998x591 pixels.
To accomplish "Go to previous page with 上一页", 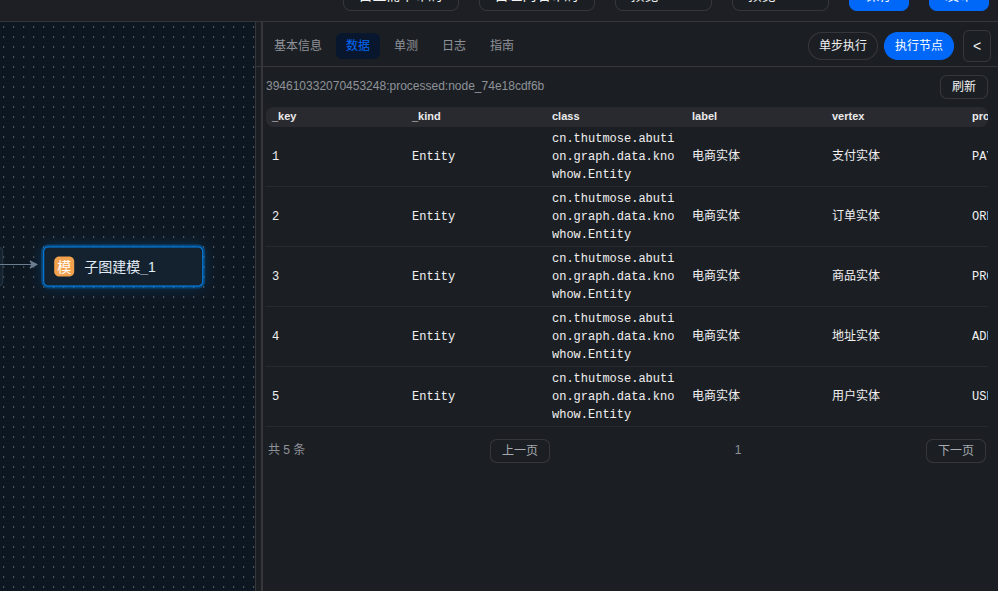I will click(520, 451).
